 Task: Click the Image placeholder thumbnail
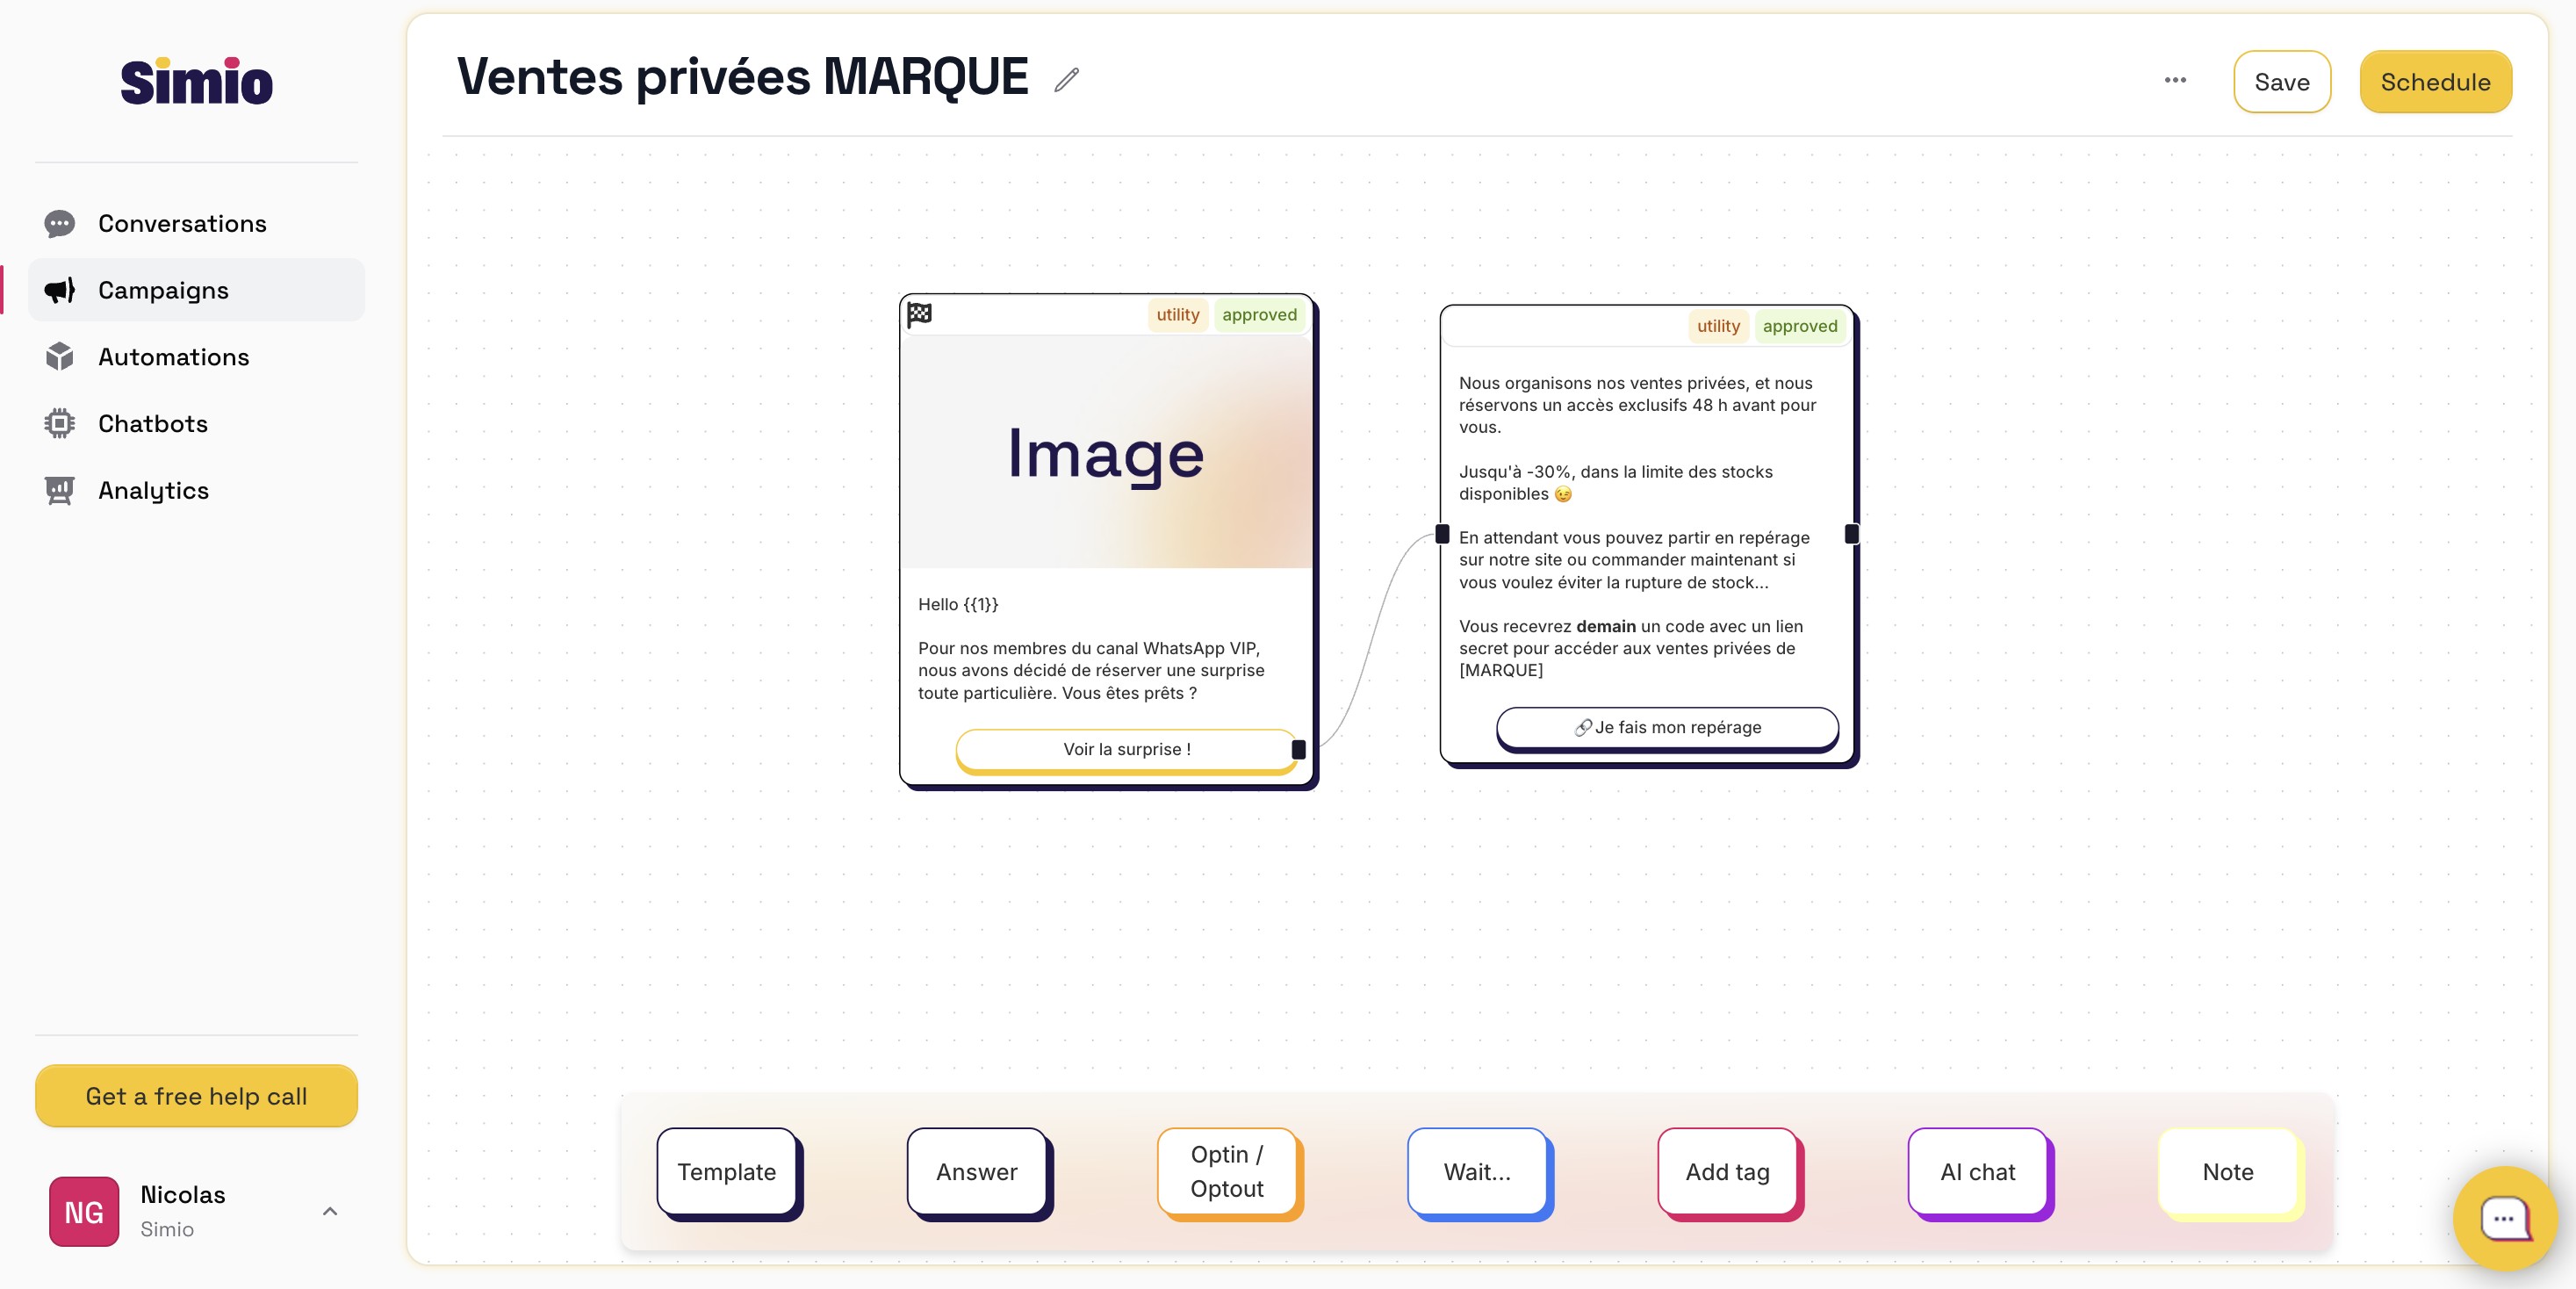pos(1105,453)
